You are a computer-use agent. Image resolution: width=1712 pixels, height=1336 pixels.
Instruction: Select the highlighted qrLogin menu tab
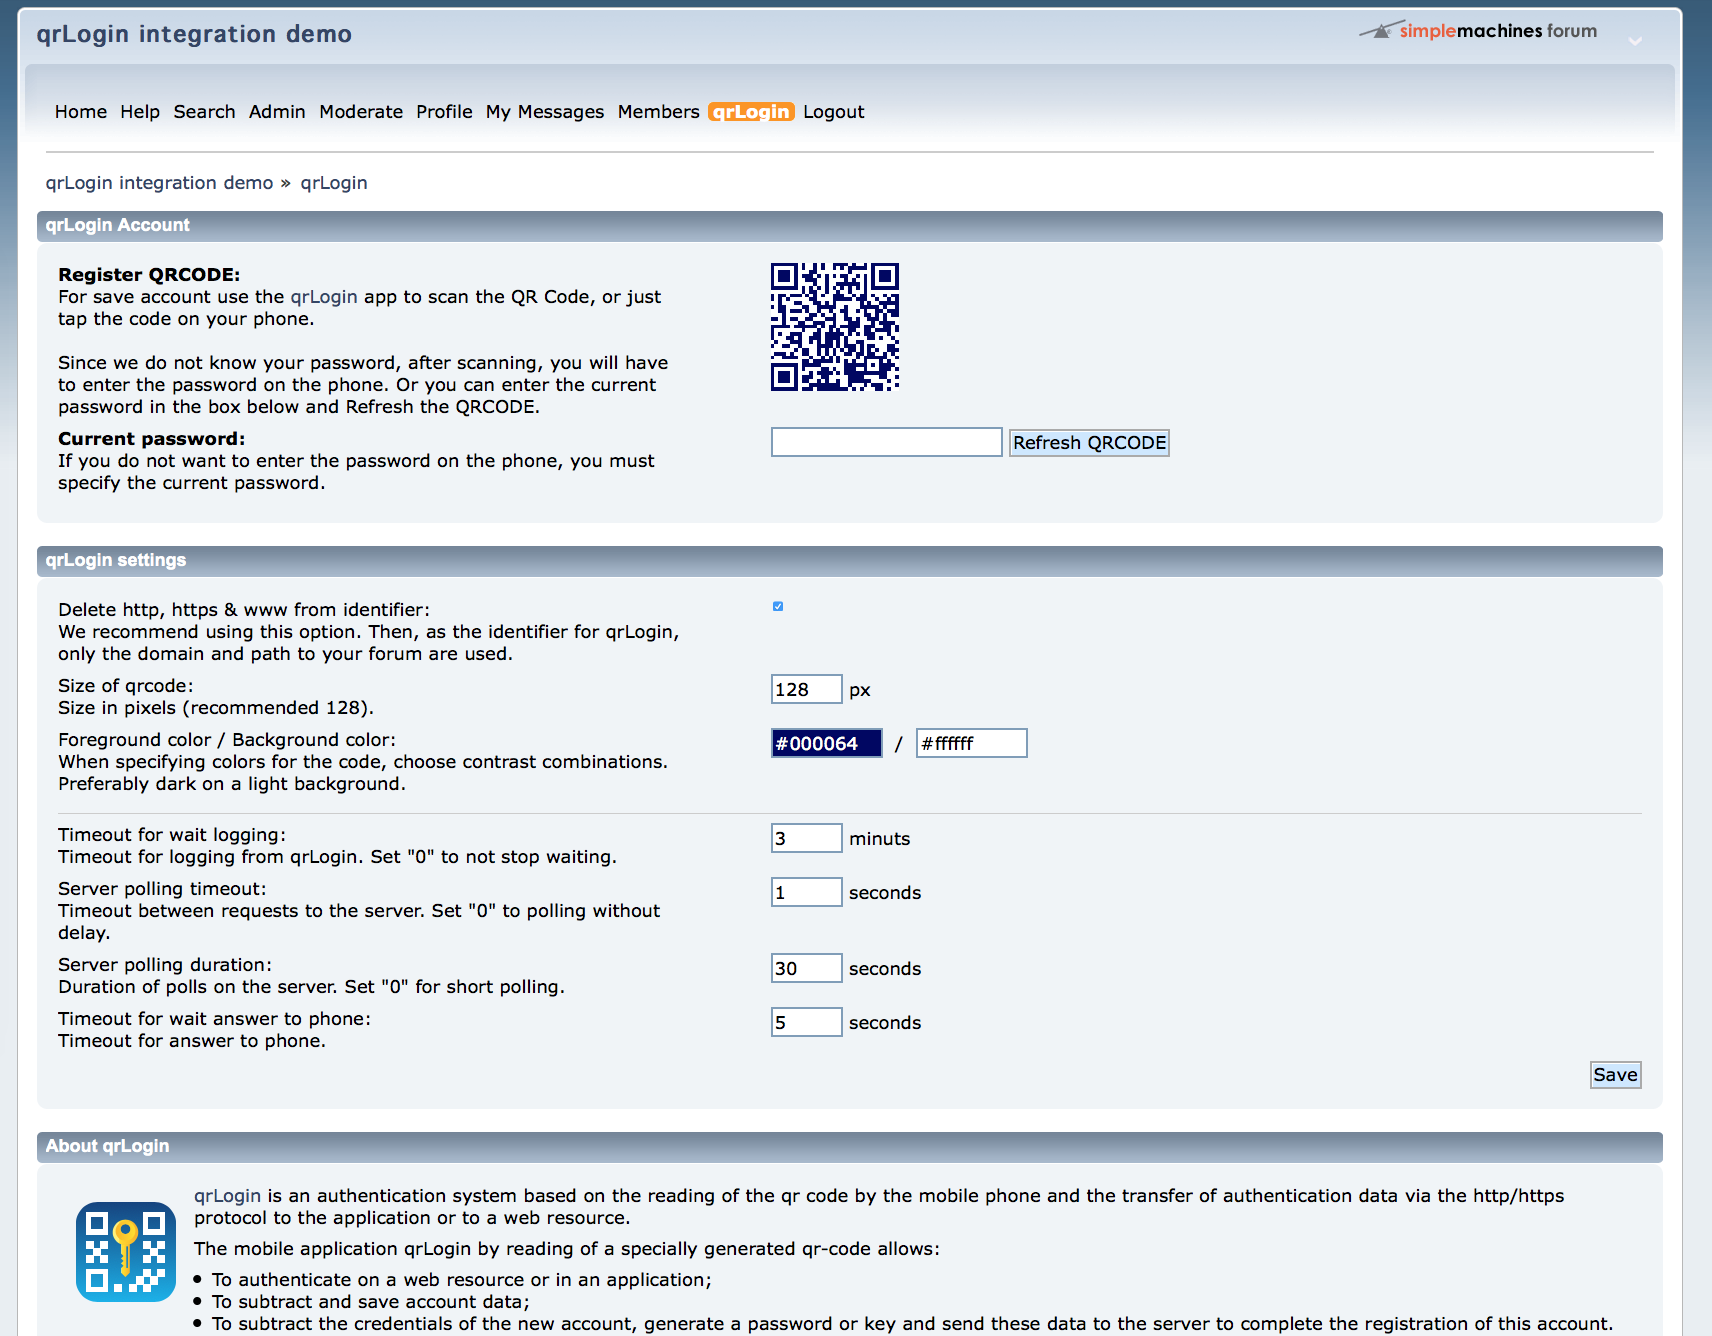tap(751, 112)
